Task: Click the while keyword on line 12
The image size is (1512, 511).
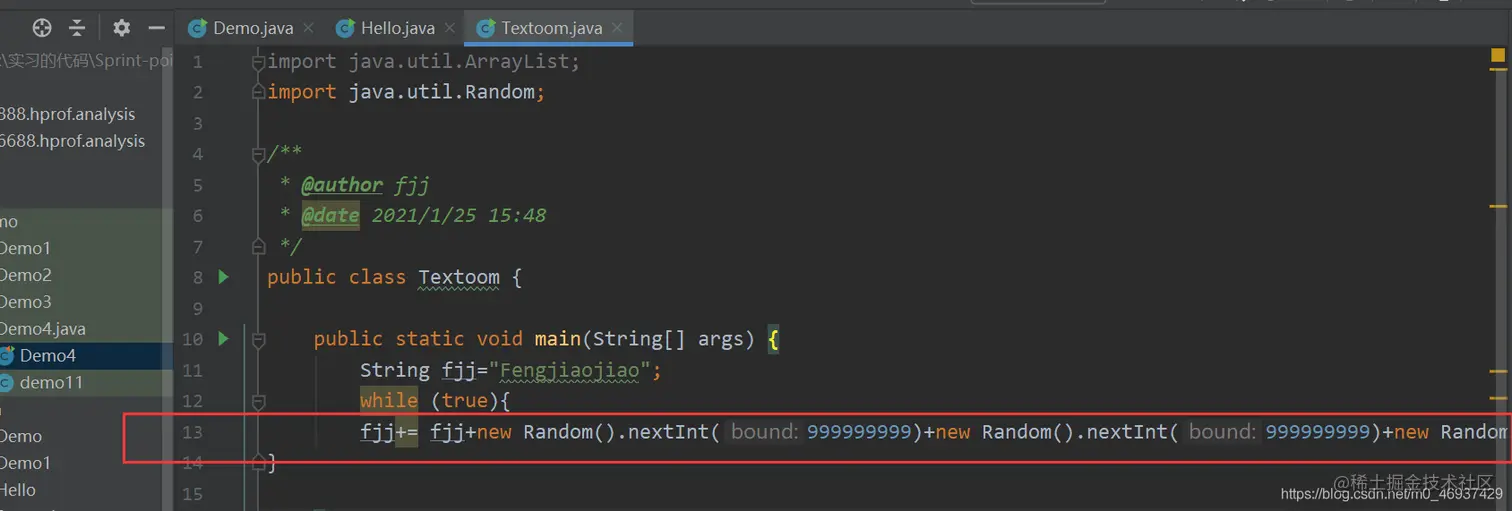Action: pos(389,401)
